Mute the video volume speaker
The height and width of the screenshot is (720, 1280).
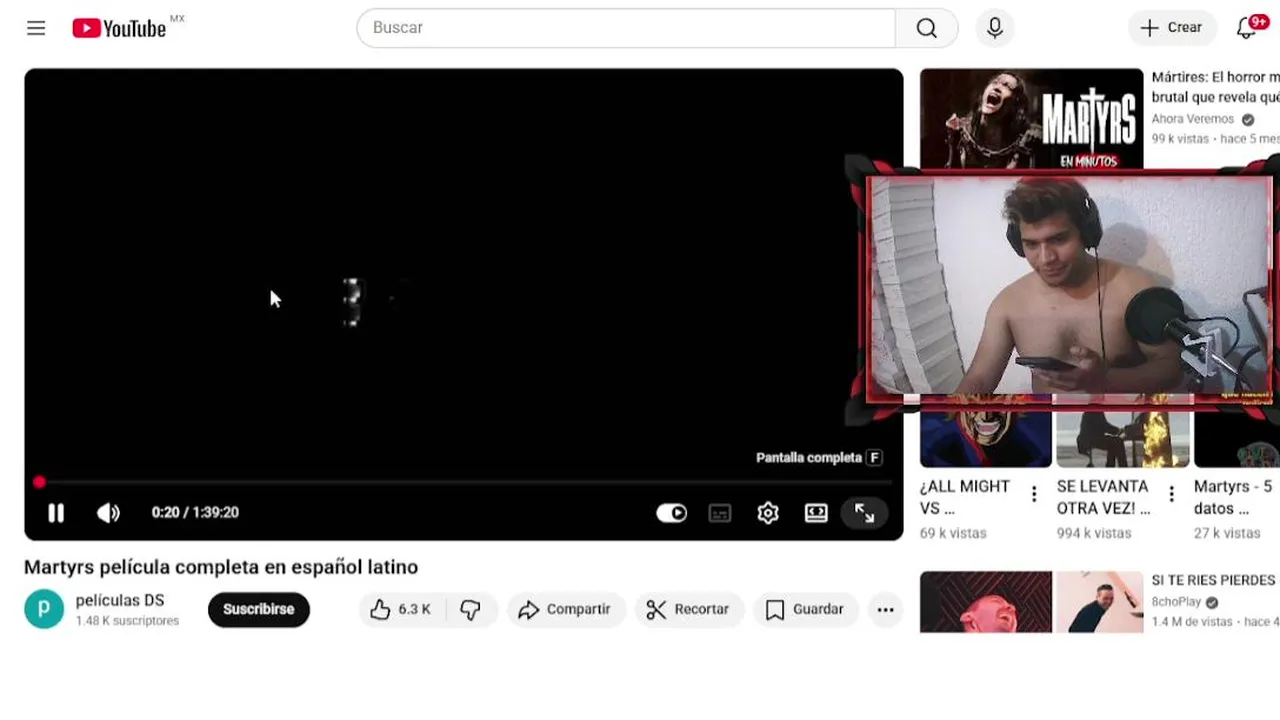[x=108, y=513]
